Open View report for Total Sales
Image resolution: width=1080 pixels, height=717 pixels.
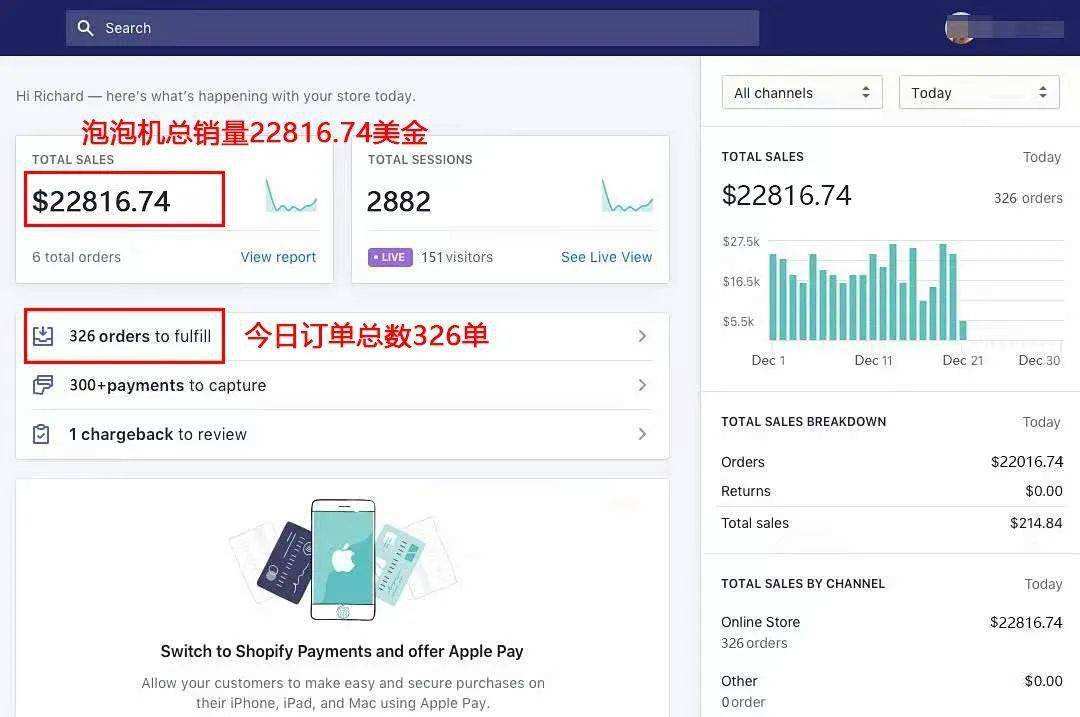point(278,257)
